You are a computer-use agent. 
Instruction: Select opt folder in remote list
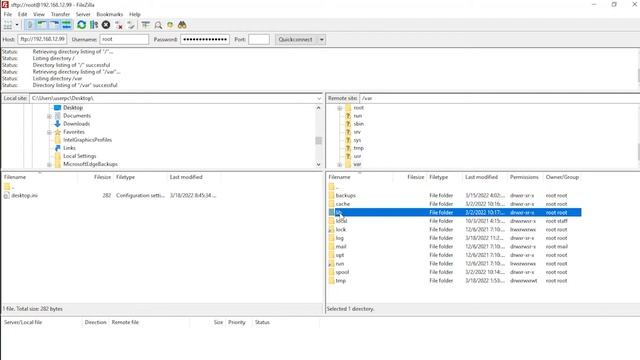(340, 255)
